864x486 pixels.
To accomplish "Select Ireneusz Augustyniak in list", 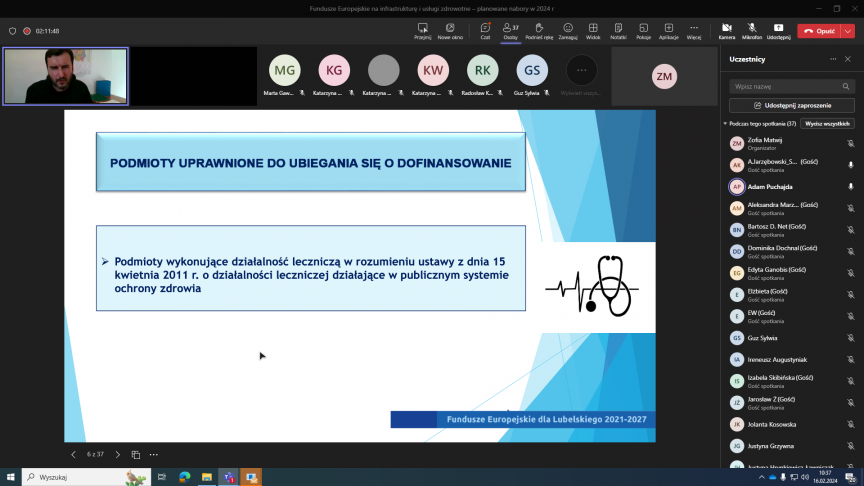I will click(791, 359).
